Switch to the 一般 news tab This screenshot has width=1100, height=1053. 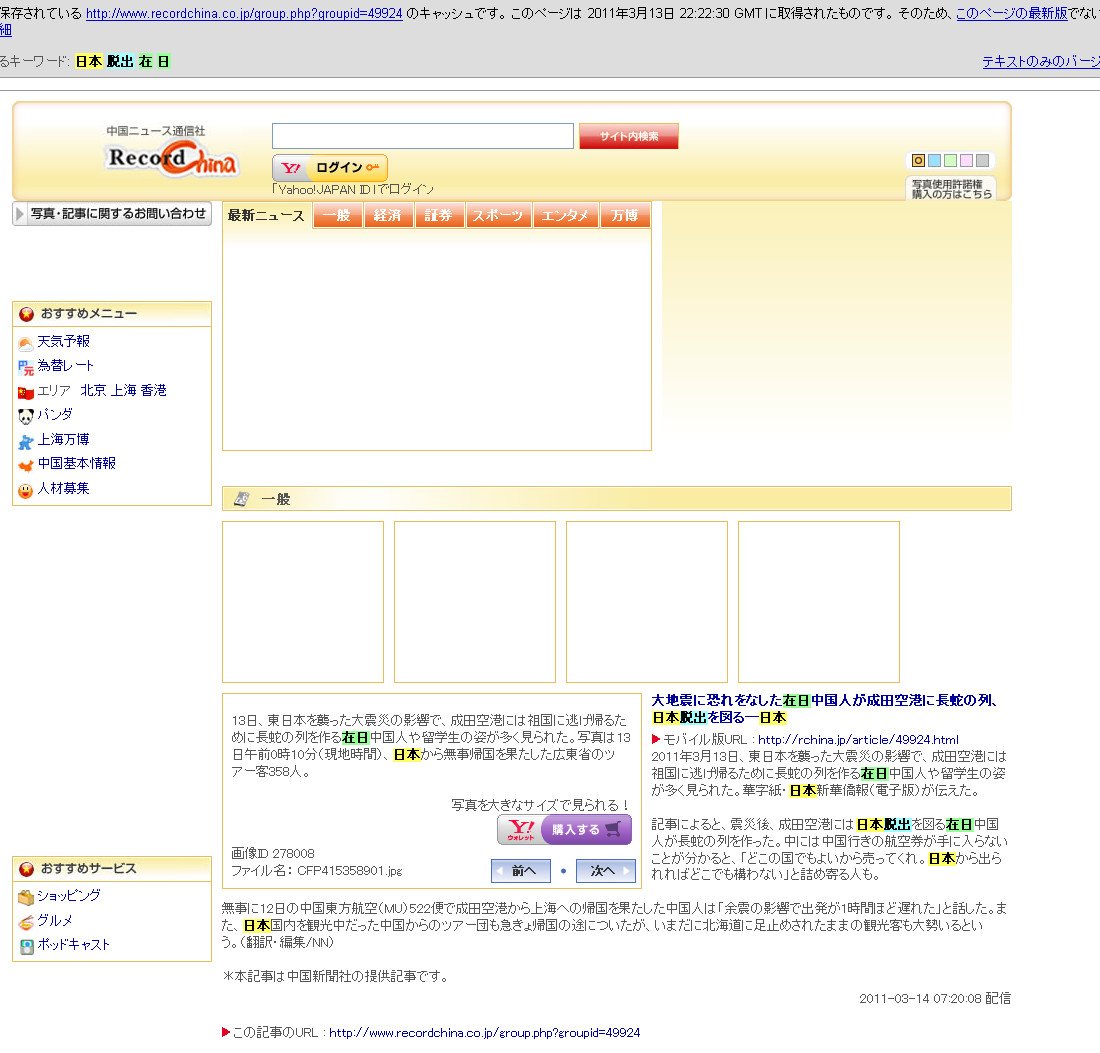(x=337, y=215)
